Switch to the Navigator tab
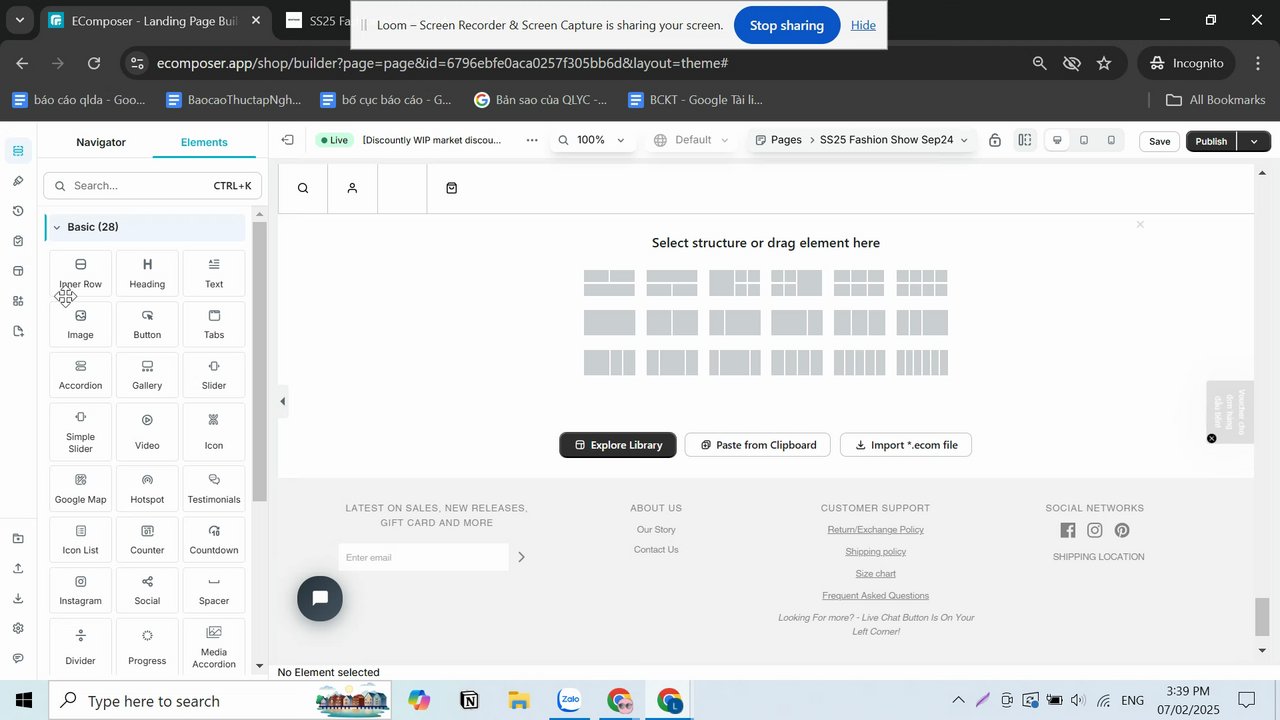Viewport: 1280px width, 720px height. click(x=101, y=142)
